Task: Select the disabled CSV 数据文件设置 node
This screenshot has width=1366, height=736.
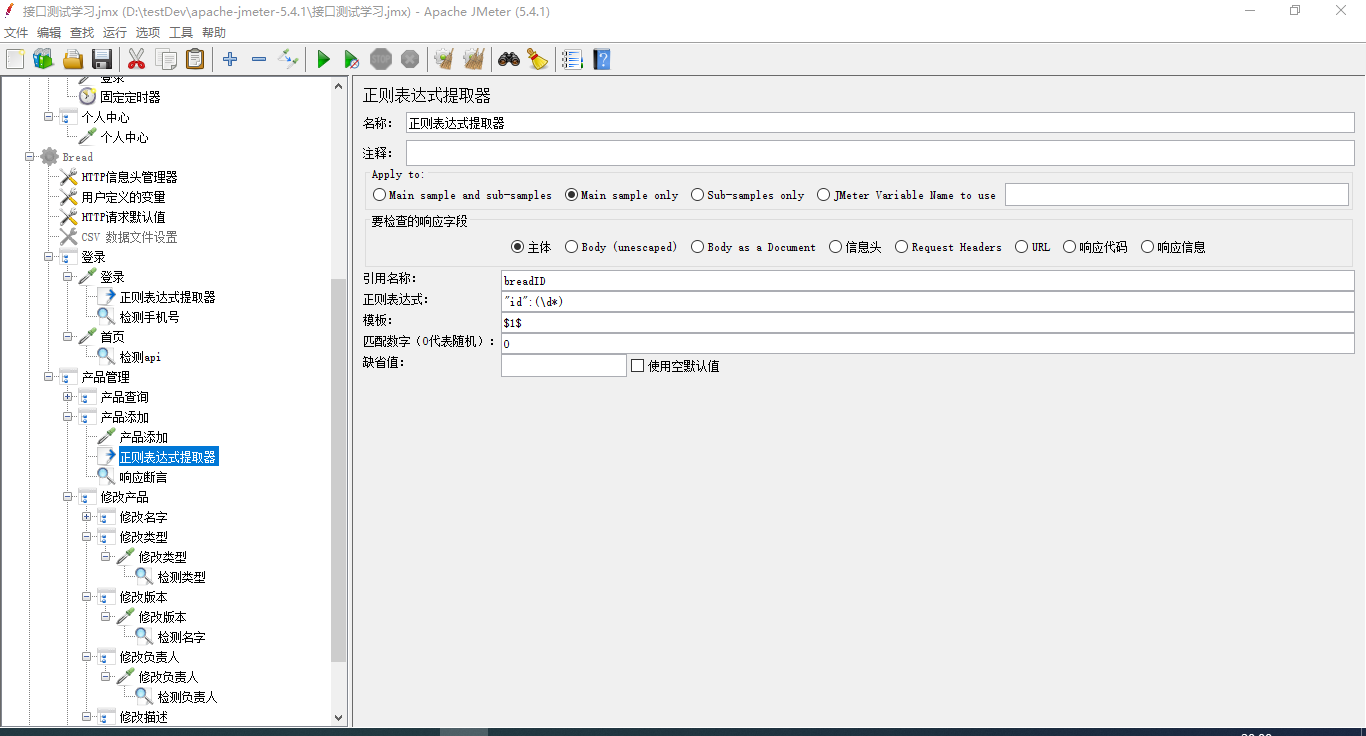Action: coord(129,237)
